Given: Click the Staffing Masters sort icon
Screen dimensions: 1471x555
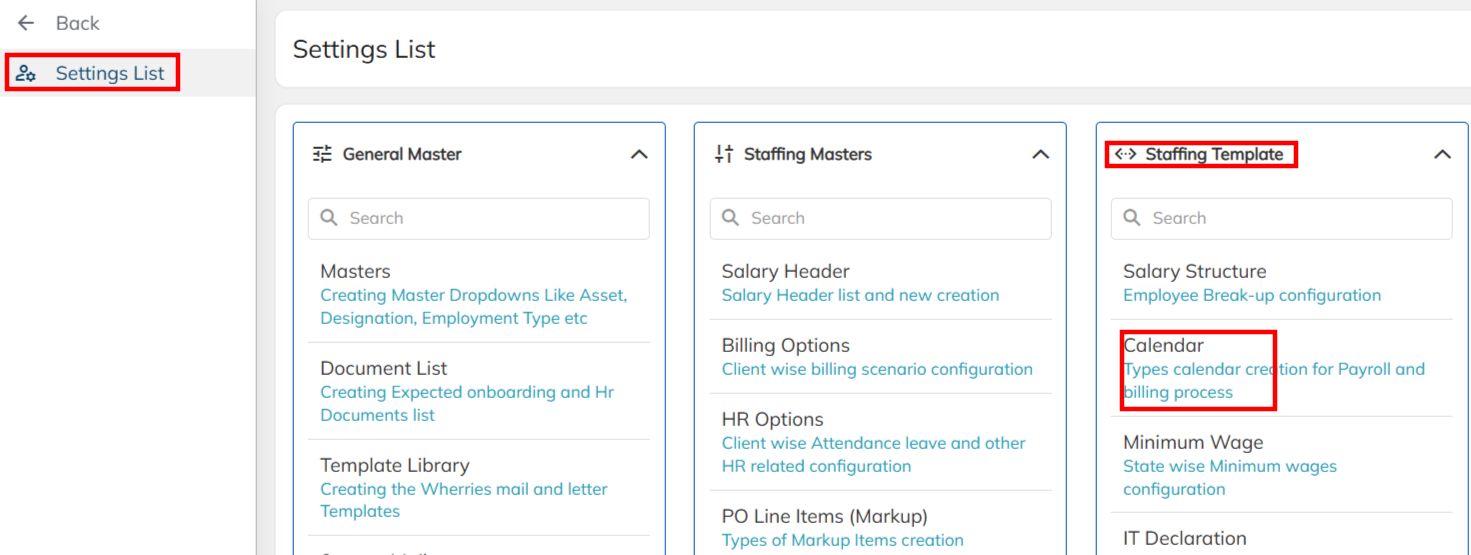Looking at the screenshot, I should coord(724,154).
